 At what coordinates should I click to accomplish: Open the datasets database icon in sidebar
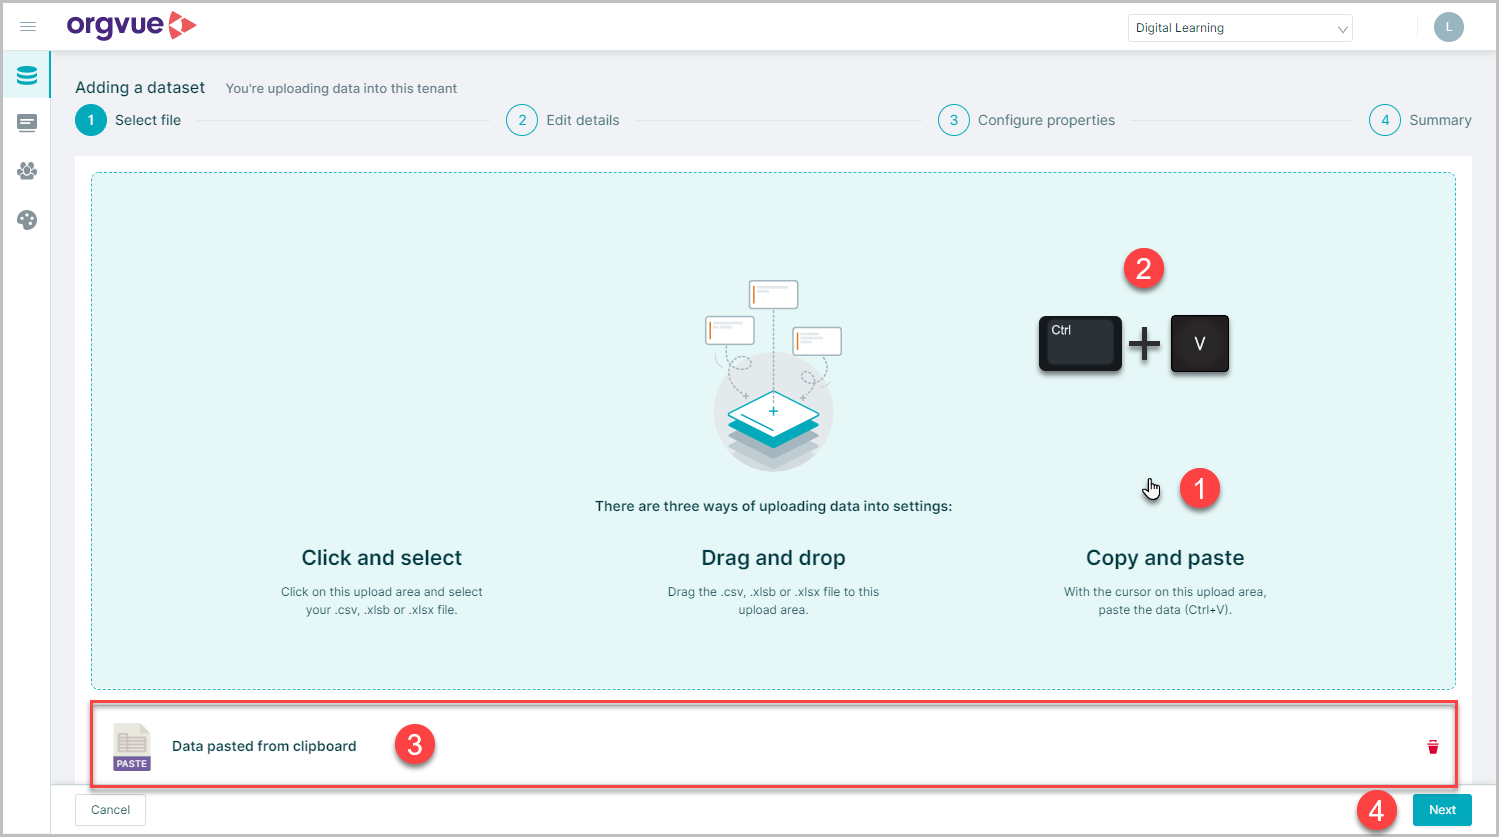pyautogui.click(x=27, y=75)
